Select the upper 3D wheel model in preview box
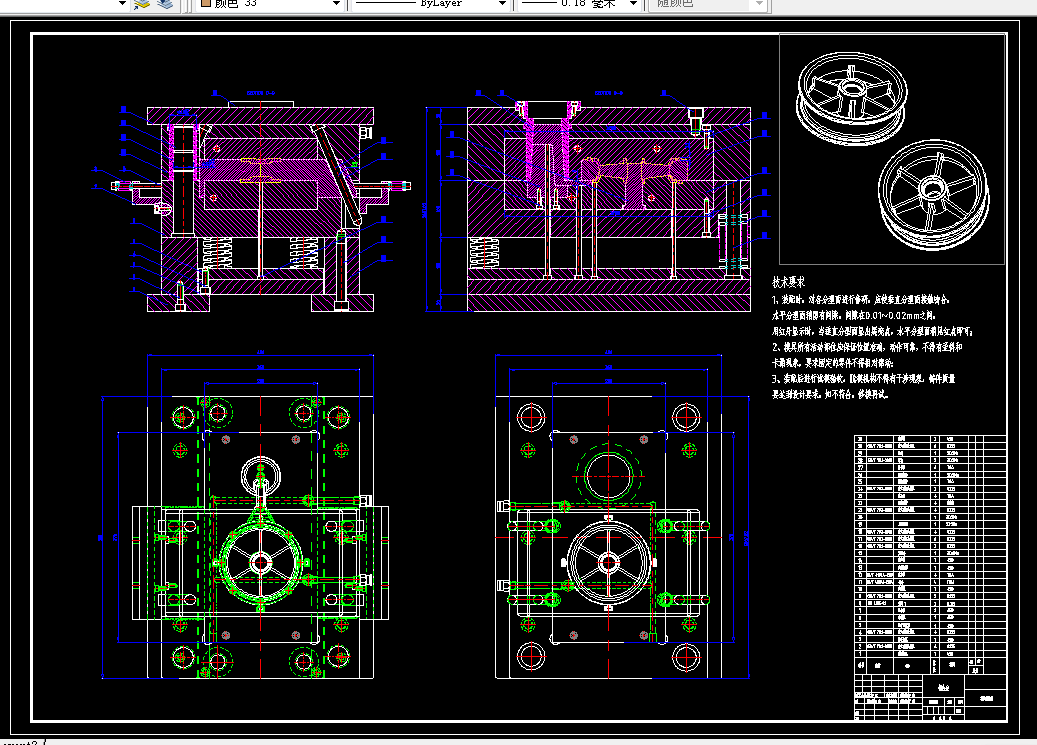Image resolution: width=1037 pixels, height=745 pixels. coord(850,98)
